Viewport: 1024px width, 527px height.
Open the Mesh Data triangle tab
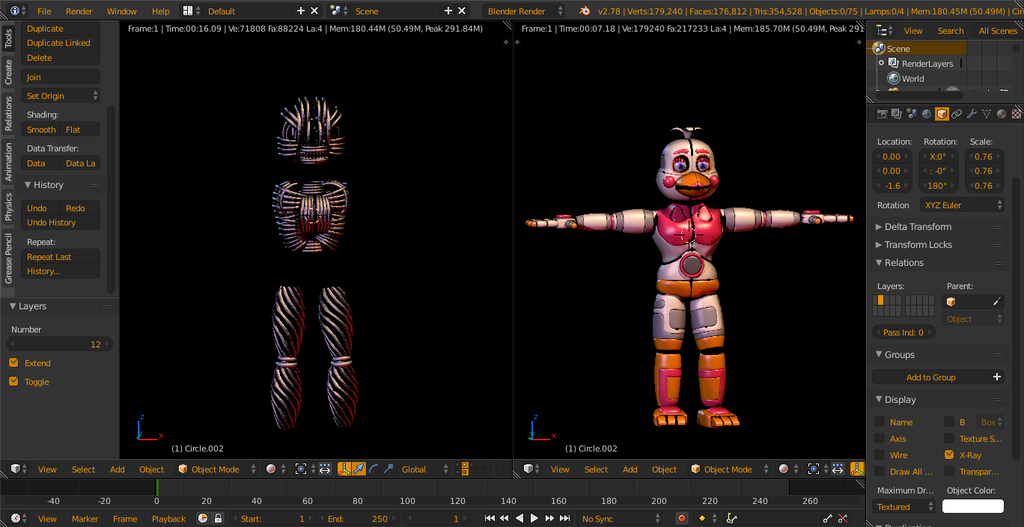click(x=987, y=114)
